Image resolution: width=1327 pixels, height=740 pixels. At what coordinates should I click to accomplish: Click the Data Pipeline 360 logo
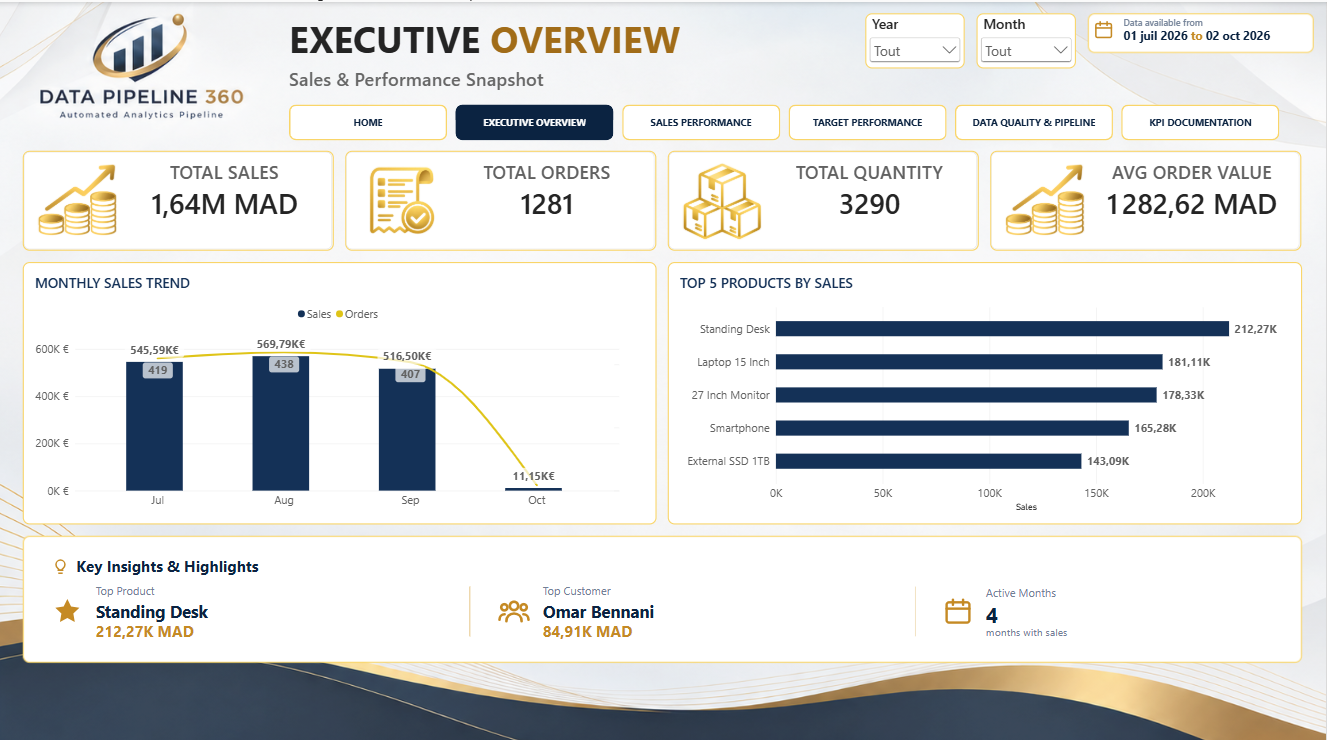(140, 68)
